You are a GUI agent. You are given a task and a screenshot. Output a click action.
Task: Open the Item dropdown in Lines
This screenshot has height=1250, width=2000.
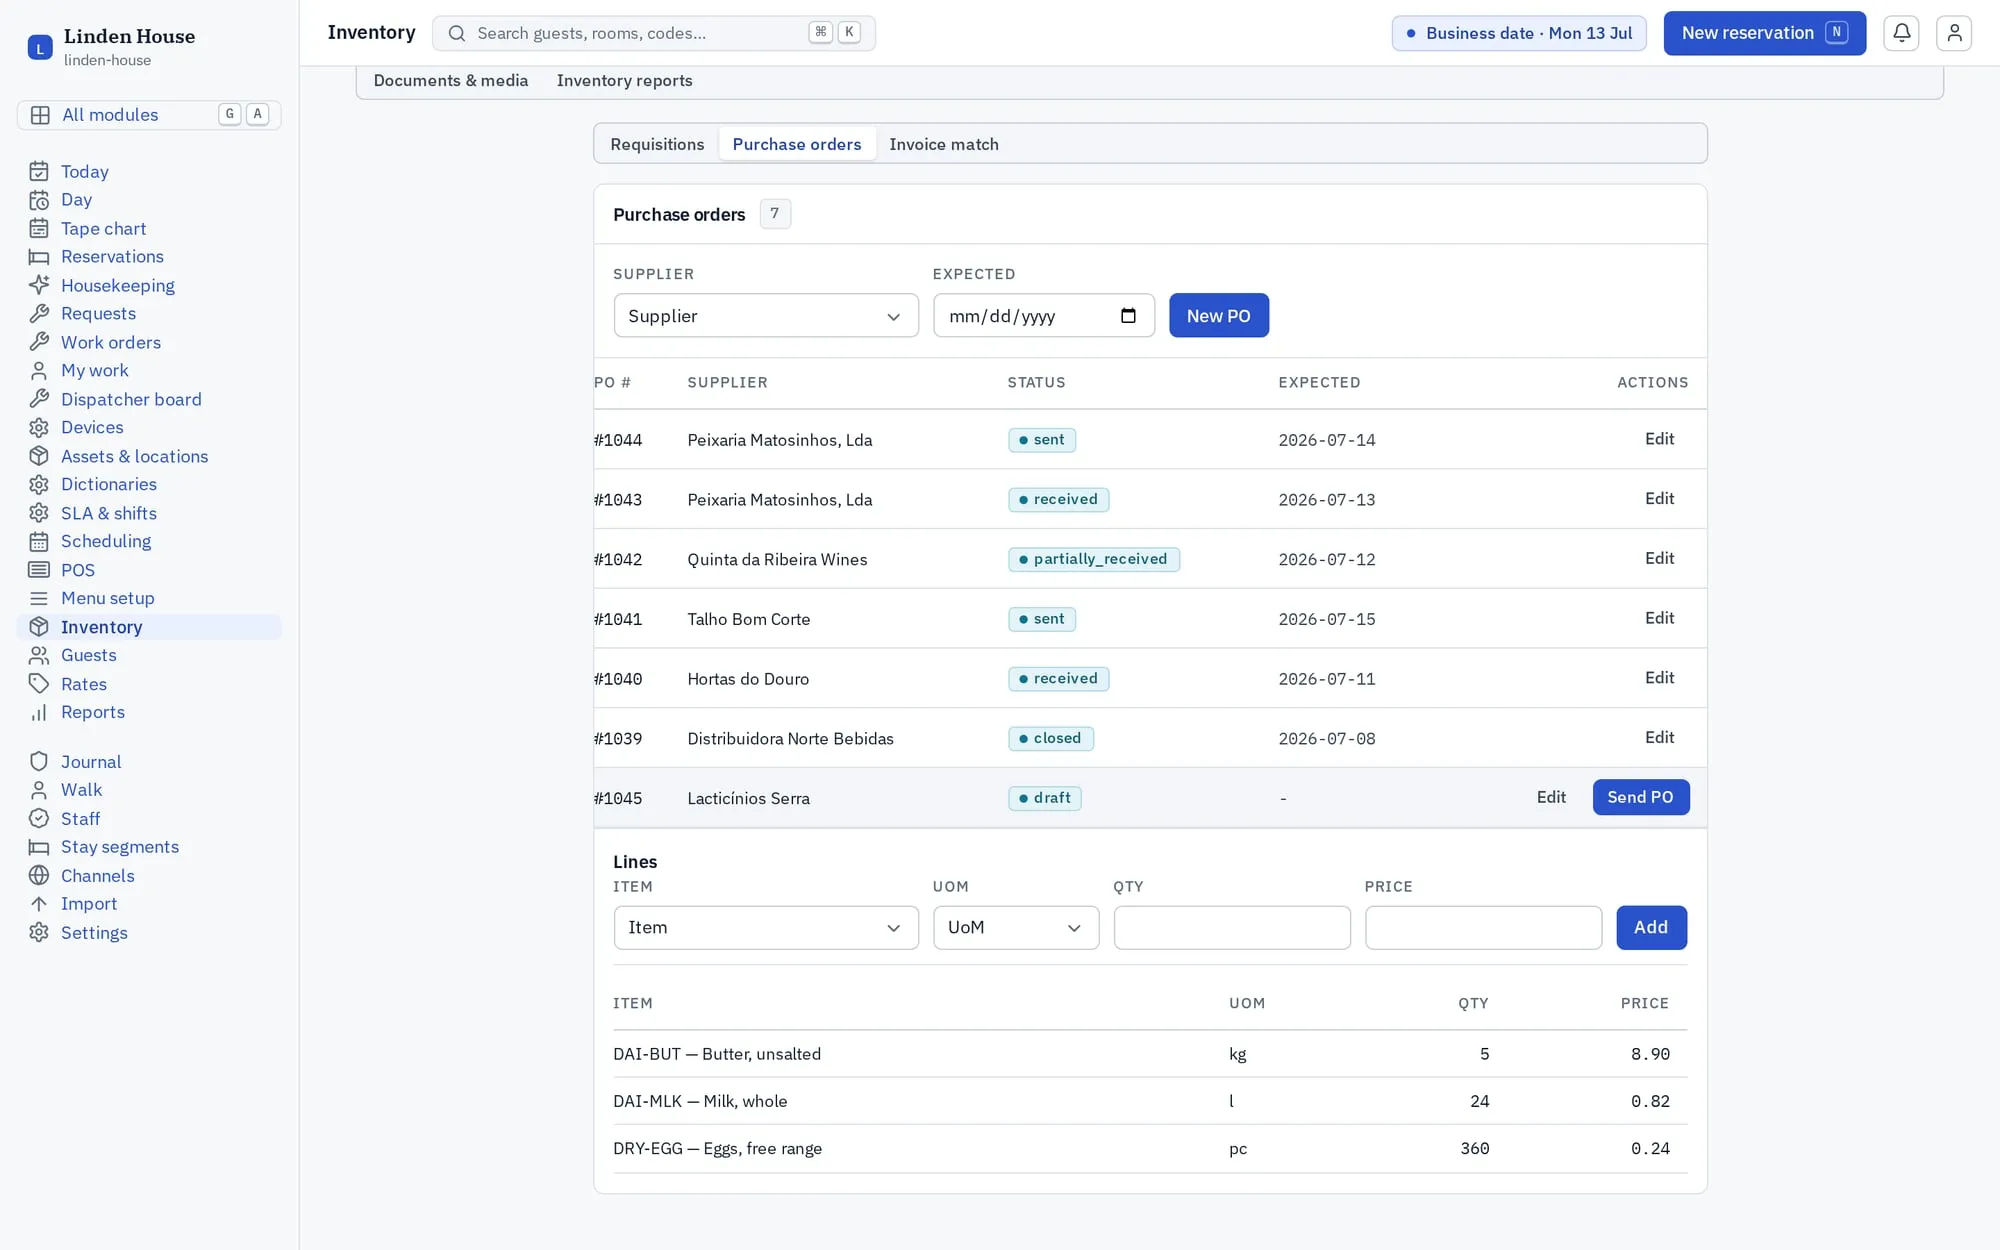click(766, 928)
